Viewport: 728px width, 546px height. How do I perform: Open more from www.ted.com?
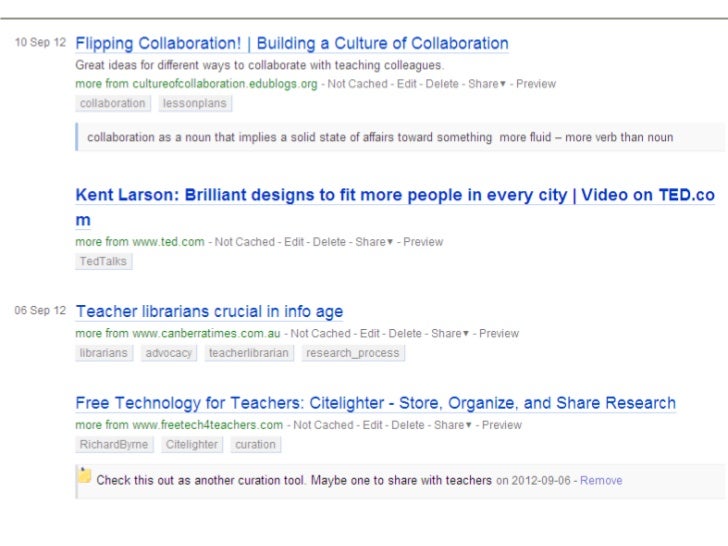pos(140,242)
